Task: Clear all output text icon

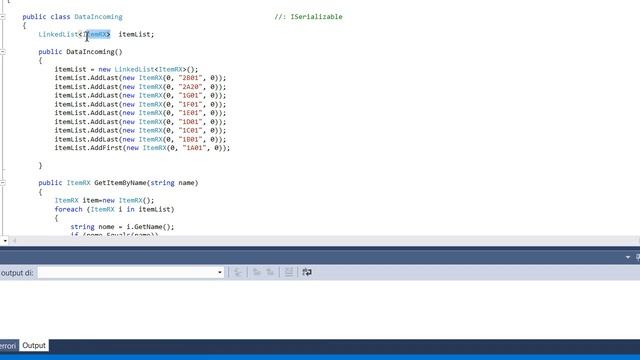Action: point(289,272)
